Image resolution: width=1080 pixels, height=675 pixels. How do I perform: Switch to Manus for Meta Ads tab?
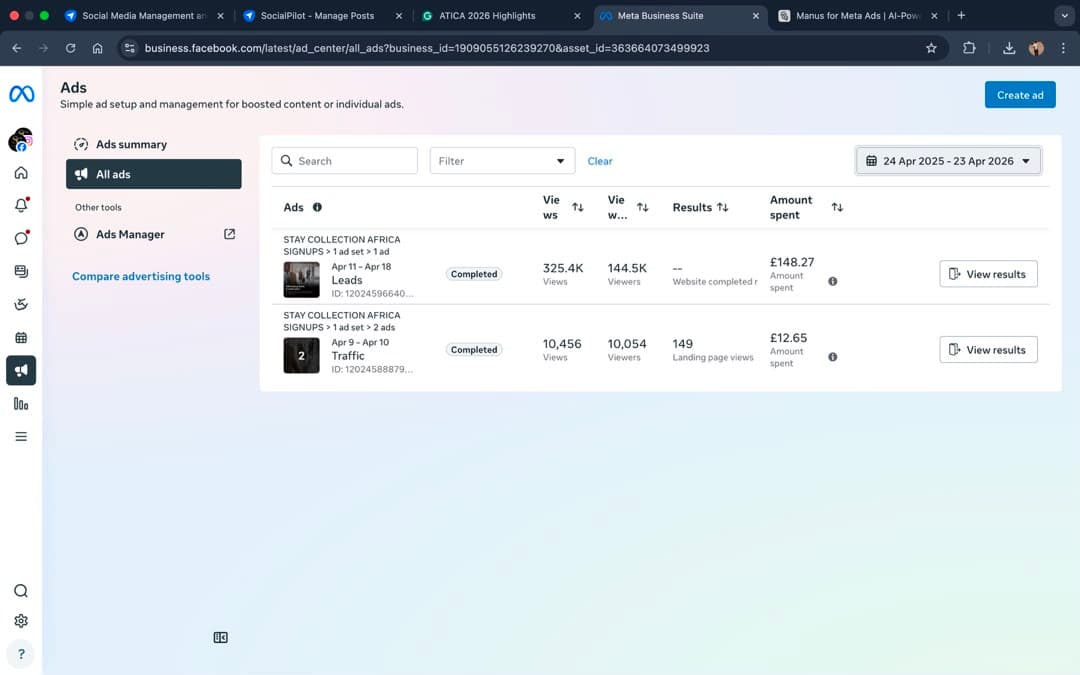(x=858, y=16)
